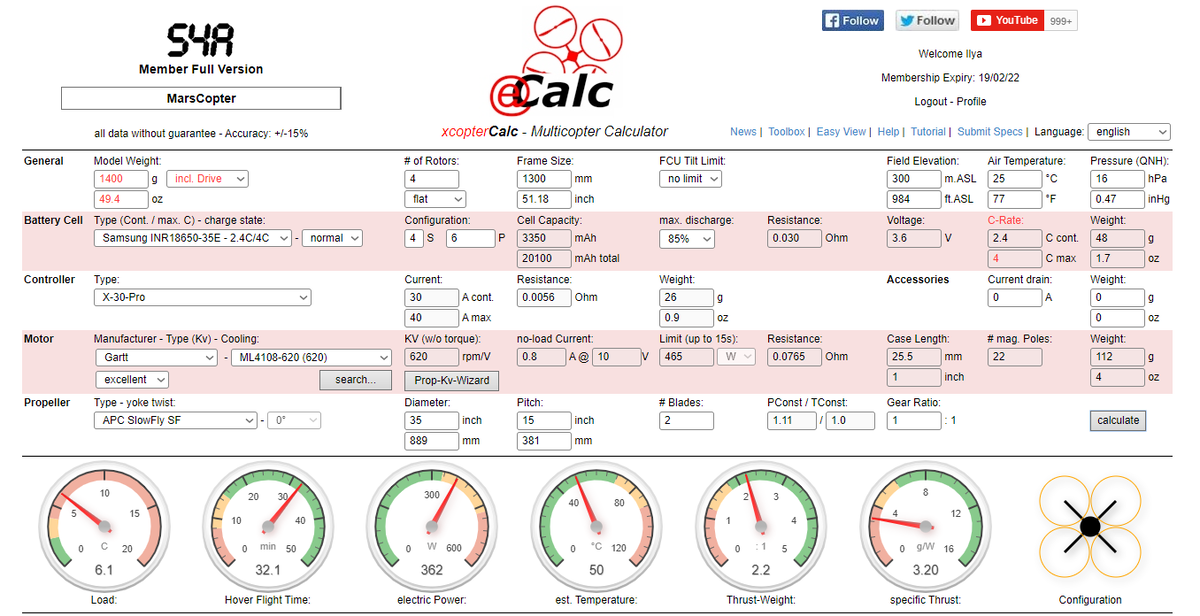
Task: Click the Gear Ratio field
Action: [x=914, y=421]
